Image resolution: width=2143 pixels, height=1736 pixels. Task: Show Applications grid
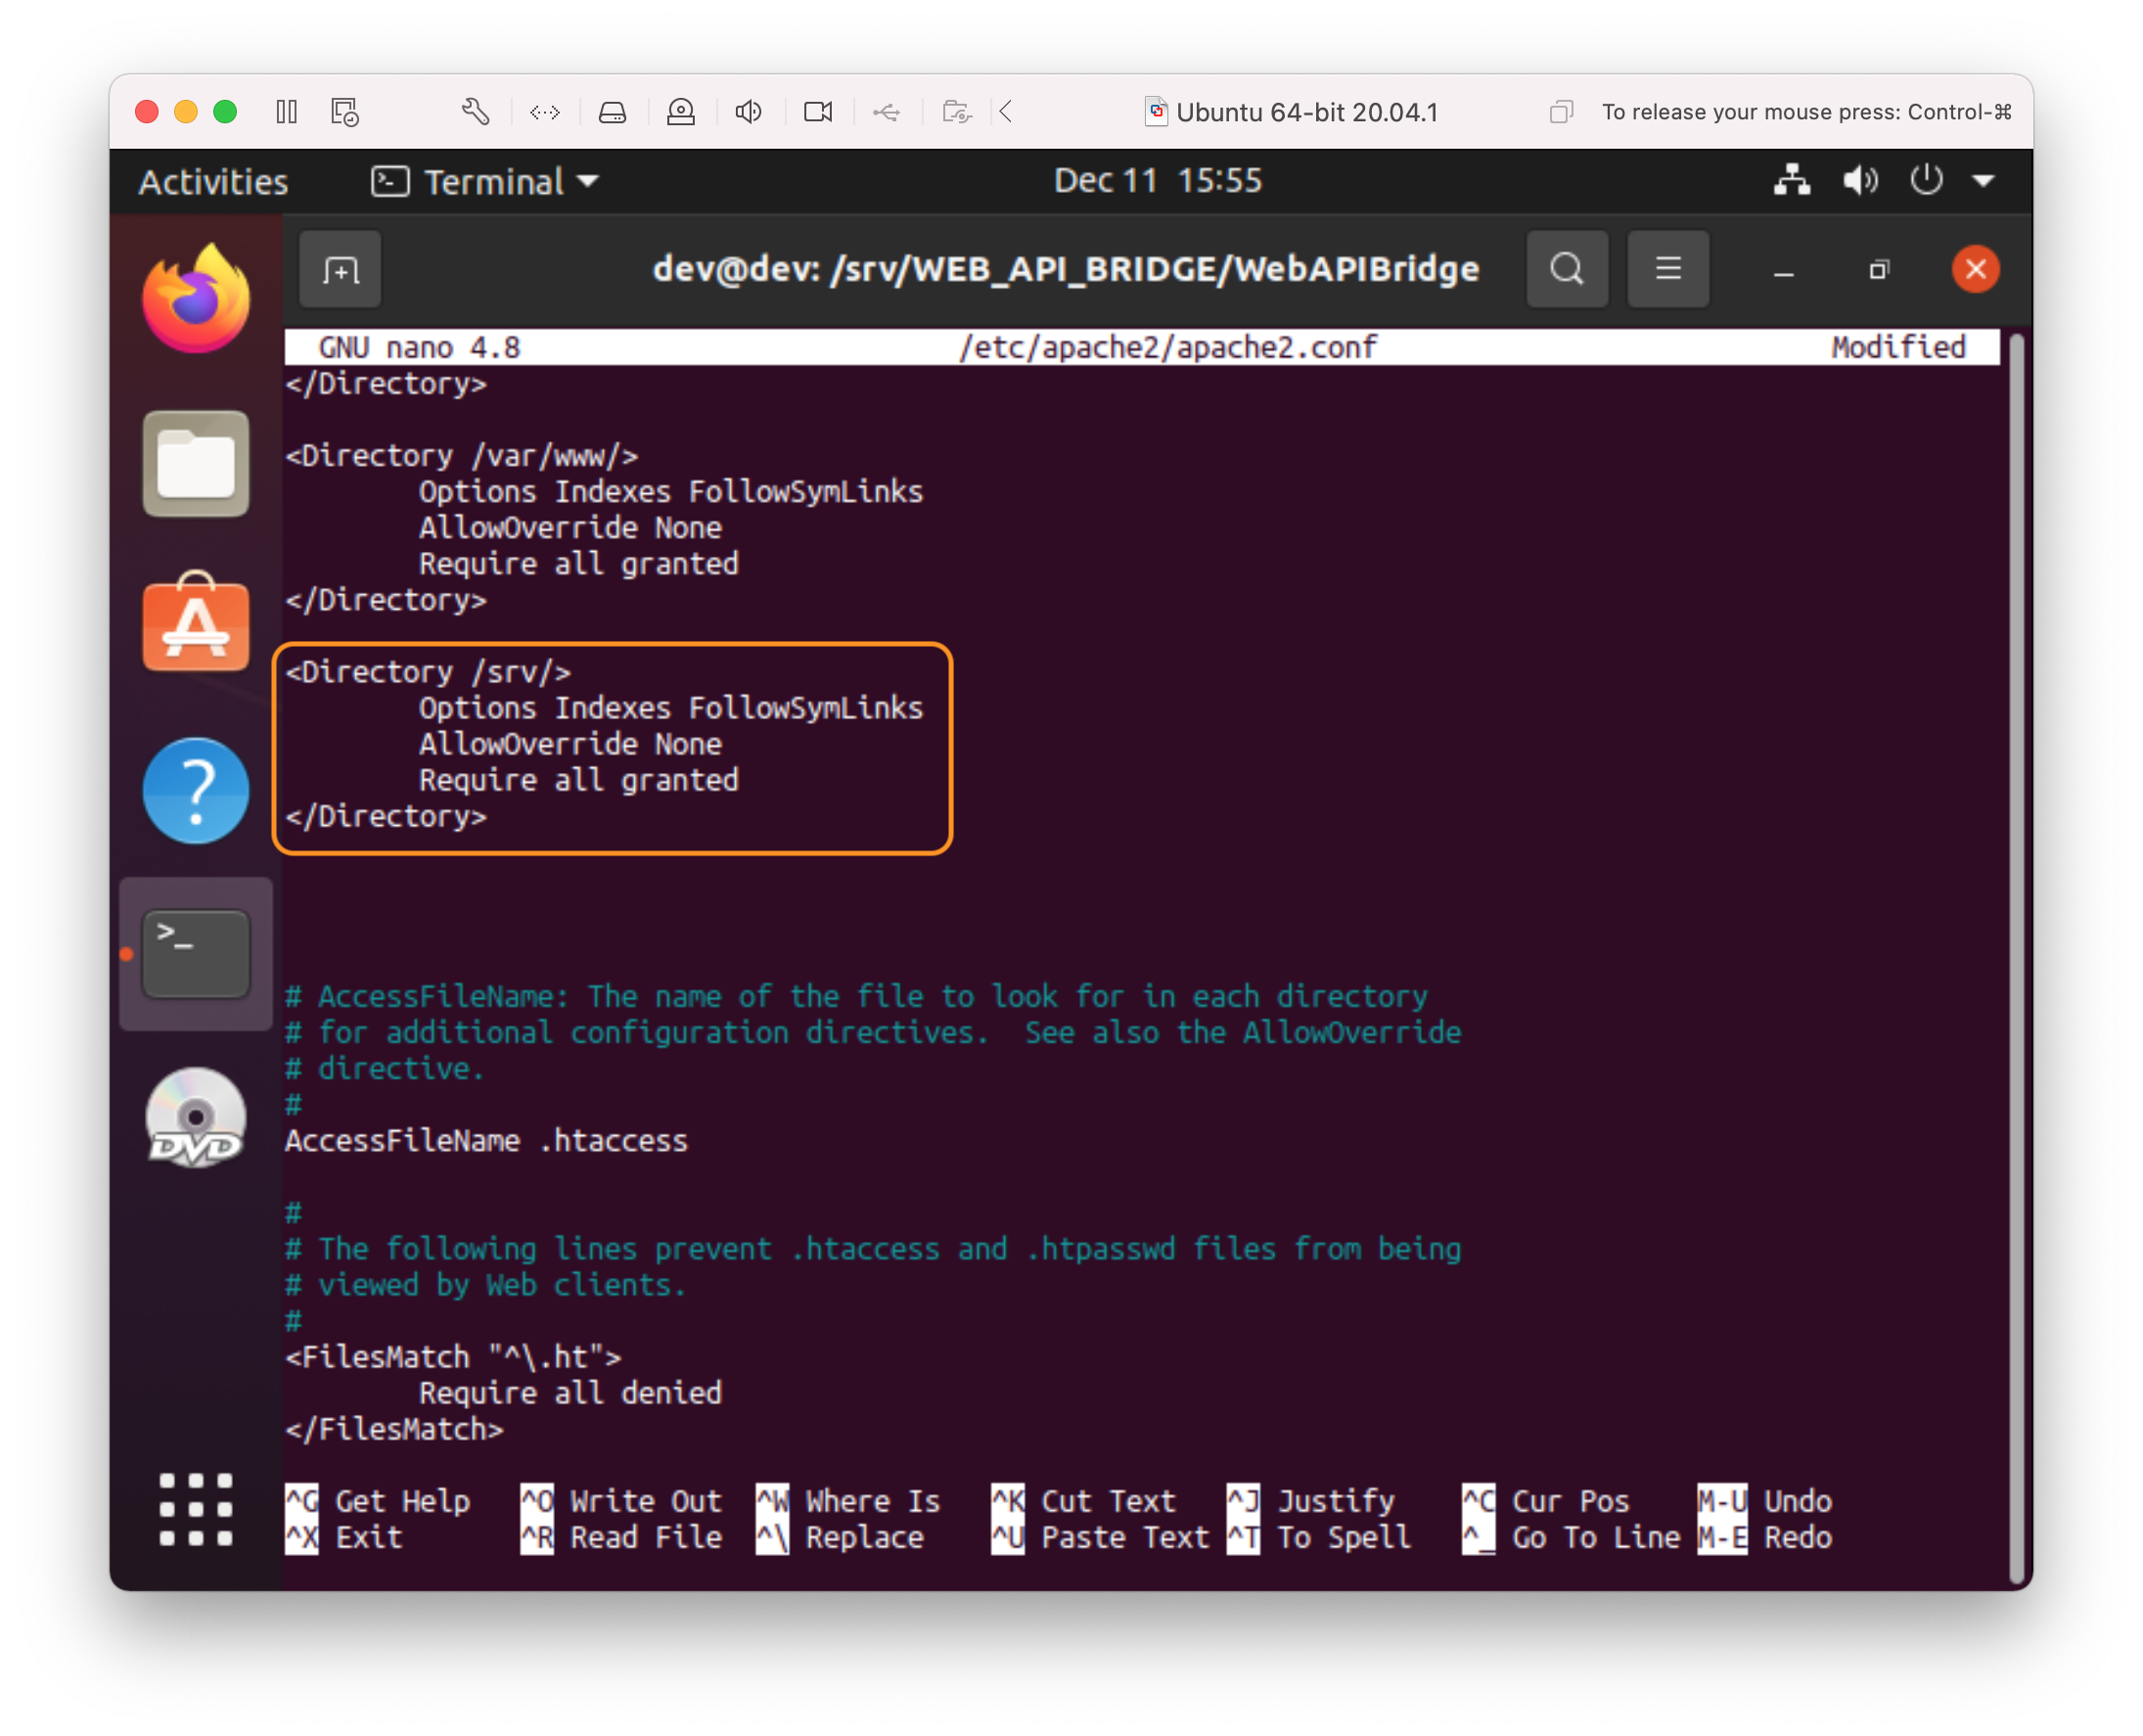tap(196, 1510)
